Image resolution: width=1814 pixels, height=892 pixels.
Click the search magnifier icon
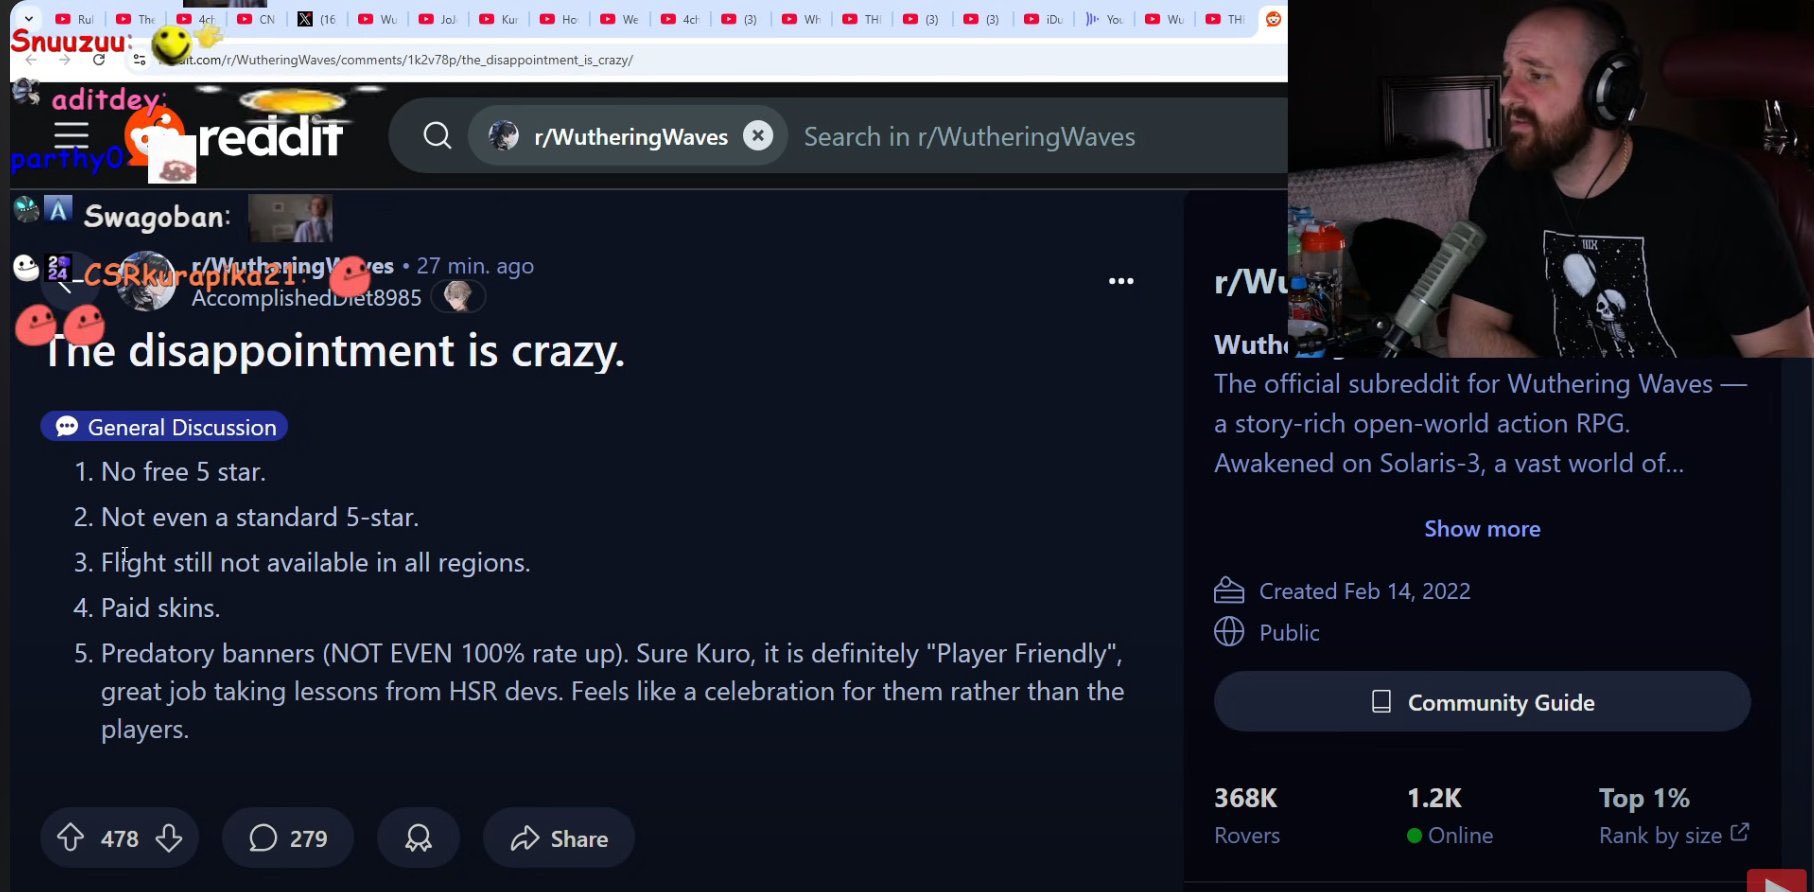point(437,135)
